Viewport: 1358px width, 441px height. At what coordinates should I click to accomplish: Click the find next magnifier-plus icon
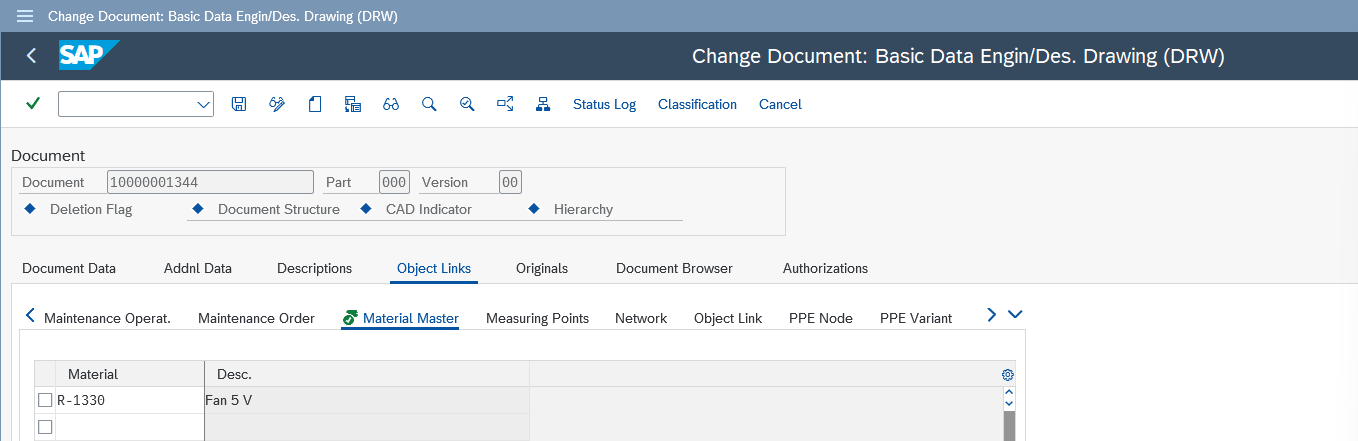pos(467,104)
